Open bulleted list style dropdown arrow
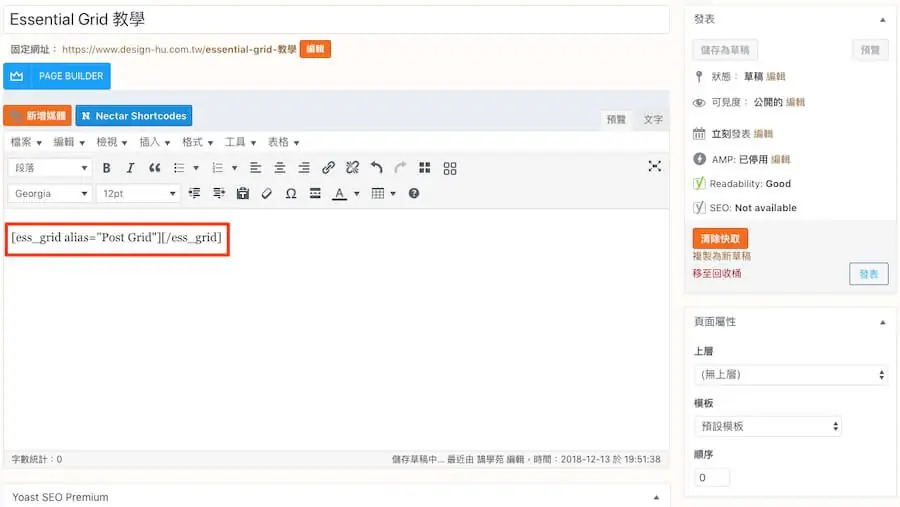 196,168
